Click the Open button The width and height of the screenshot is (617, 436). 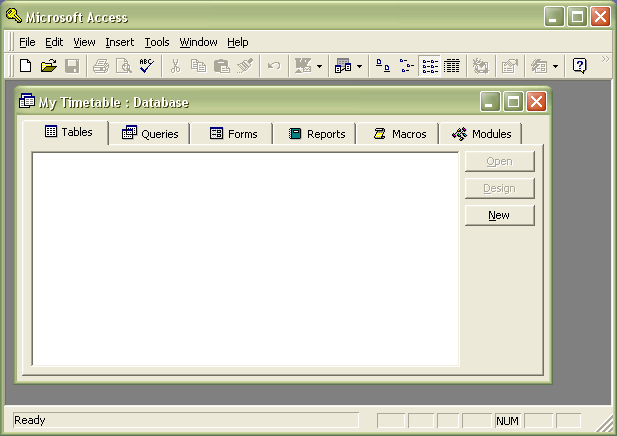(500, 161)
